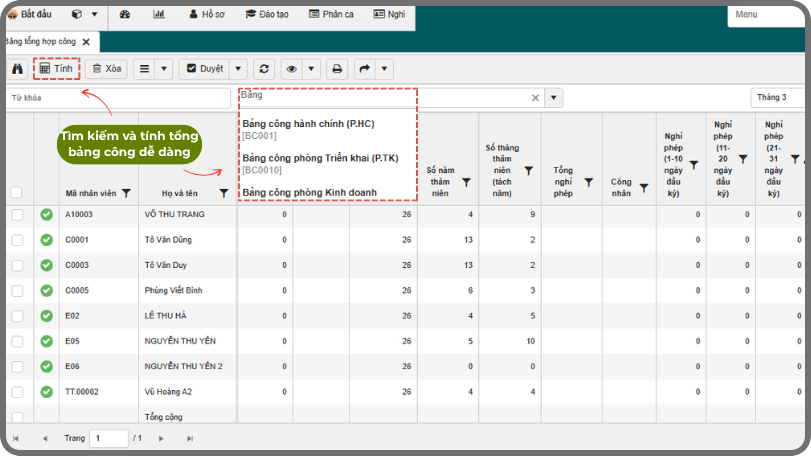Close the Bảng tổng hợp công tab
The width and height of the screenshot is (811, 456).
click(x=86, y=42)
